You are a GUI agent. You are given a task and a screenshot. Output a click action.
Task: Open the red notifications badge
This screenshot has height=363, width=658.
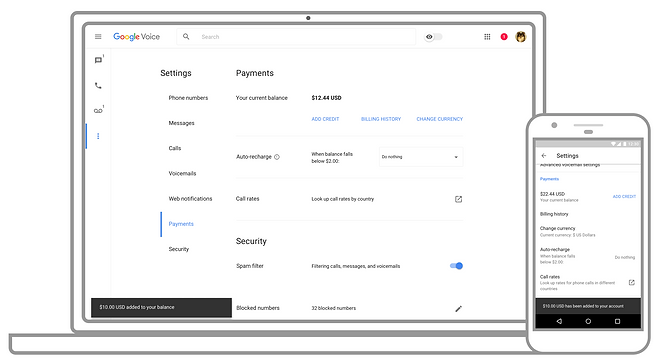[504, 37]
